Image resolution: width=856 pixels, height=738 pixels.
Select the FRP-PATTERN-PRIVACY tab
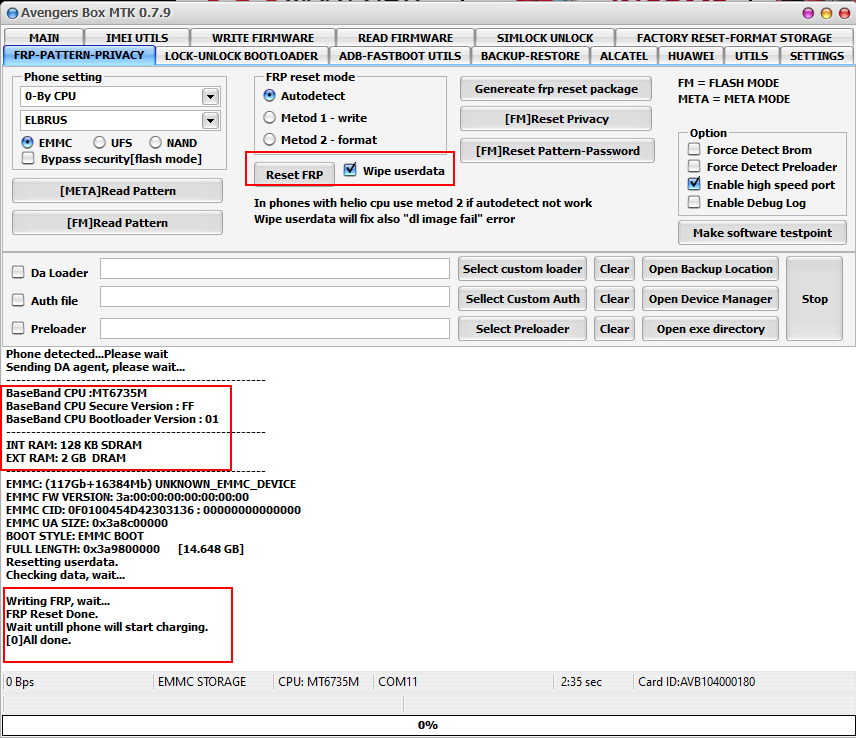pos(79,55)
